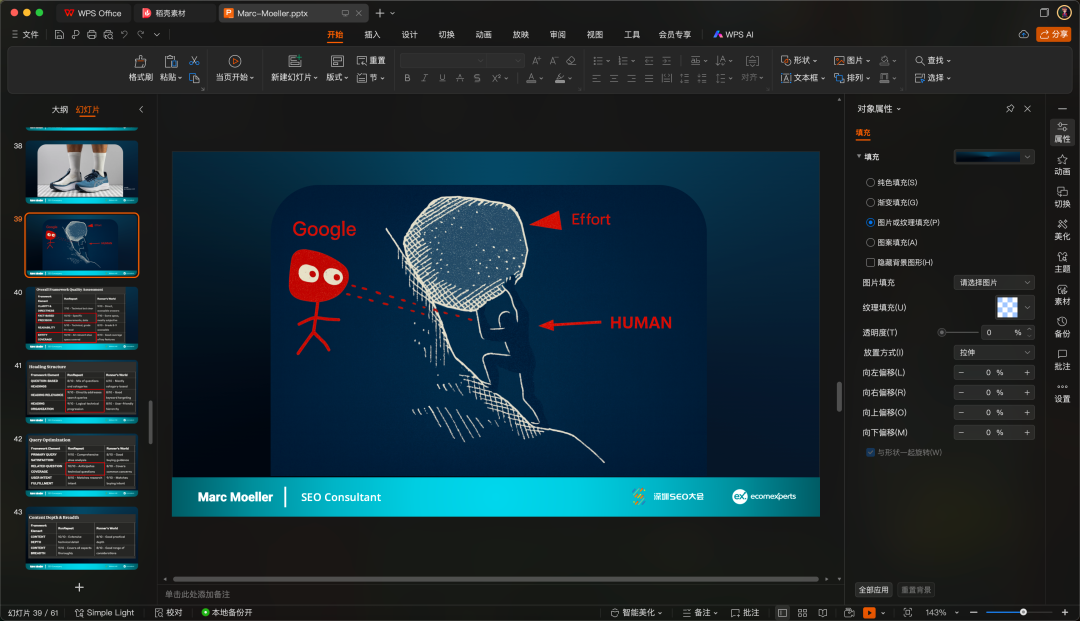Open the Beautify (美化) sidebar panel
The width and height of the screenshot is (1080, 621).
pos(1062,230)
